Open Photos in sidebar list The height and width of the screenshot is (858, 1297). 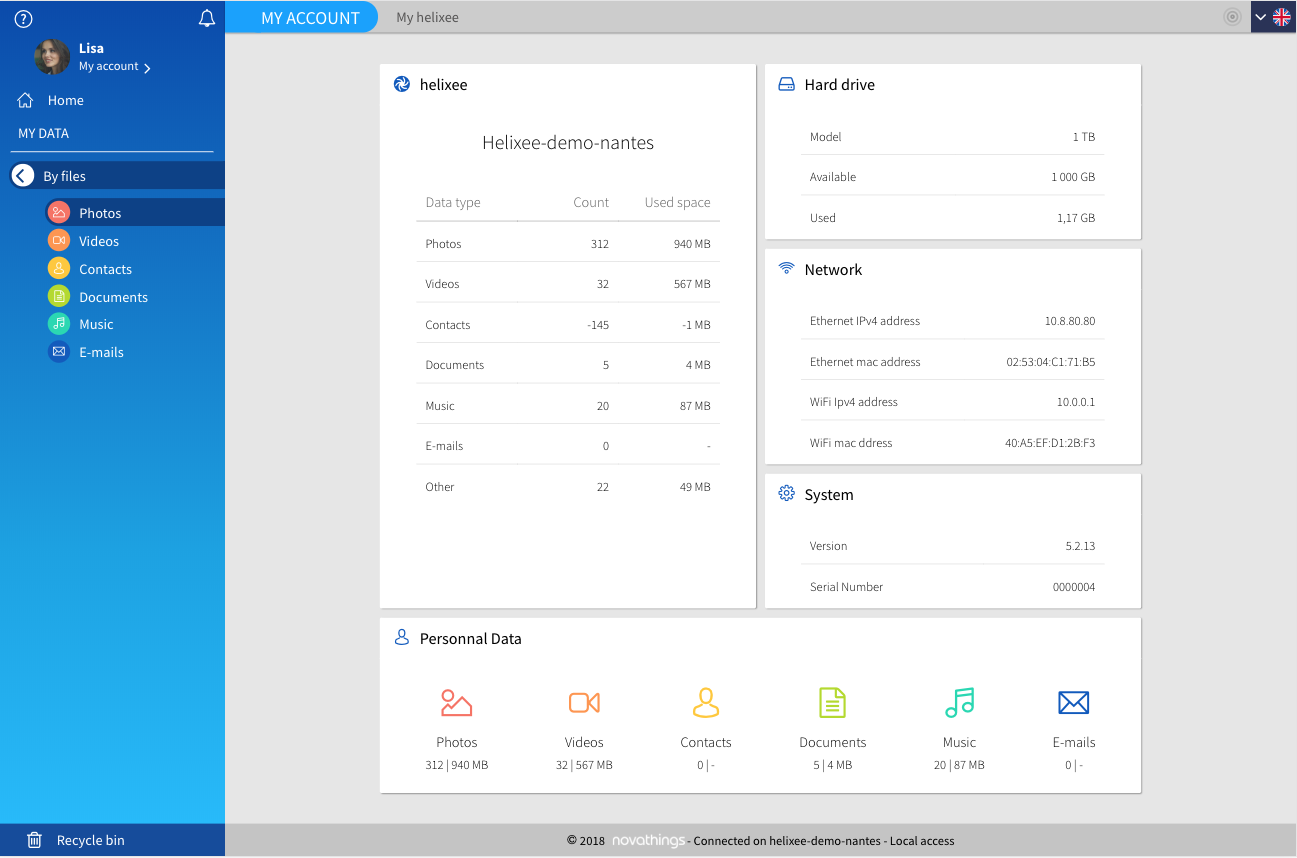pyautogui.click(x=100, y=213)
